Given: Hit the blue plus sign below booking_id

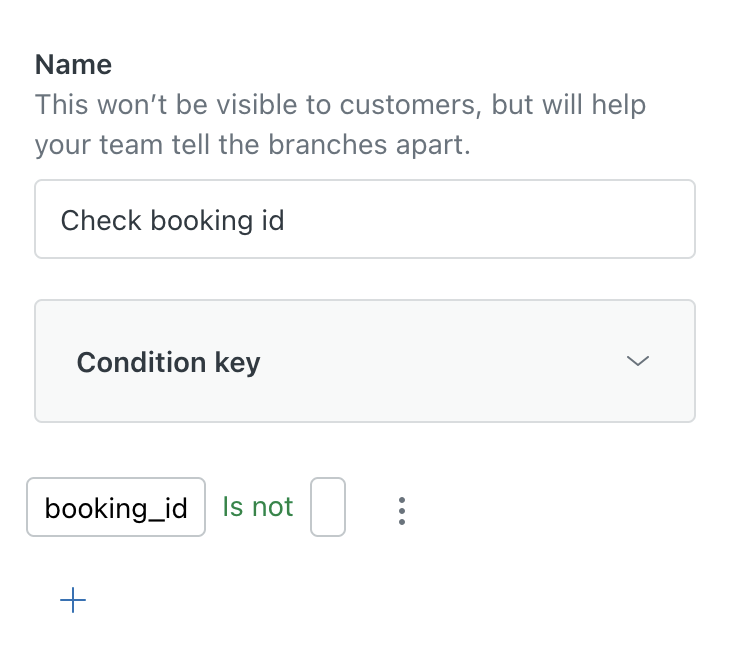Looking at the screenshot, I should coord(73,600).
